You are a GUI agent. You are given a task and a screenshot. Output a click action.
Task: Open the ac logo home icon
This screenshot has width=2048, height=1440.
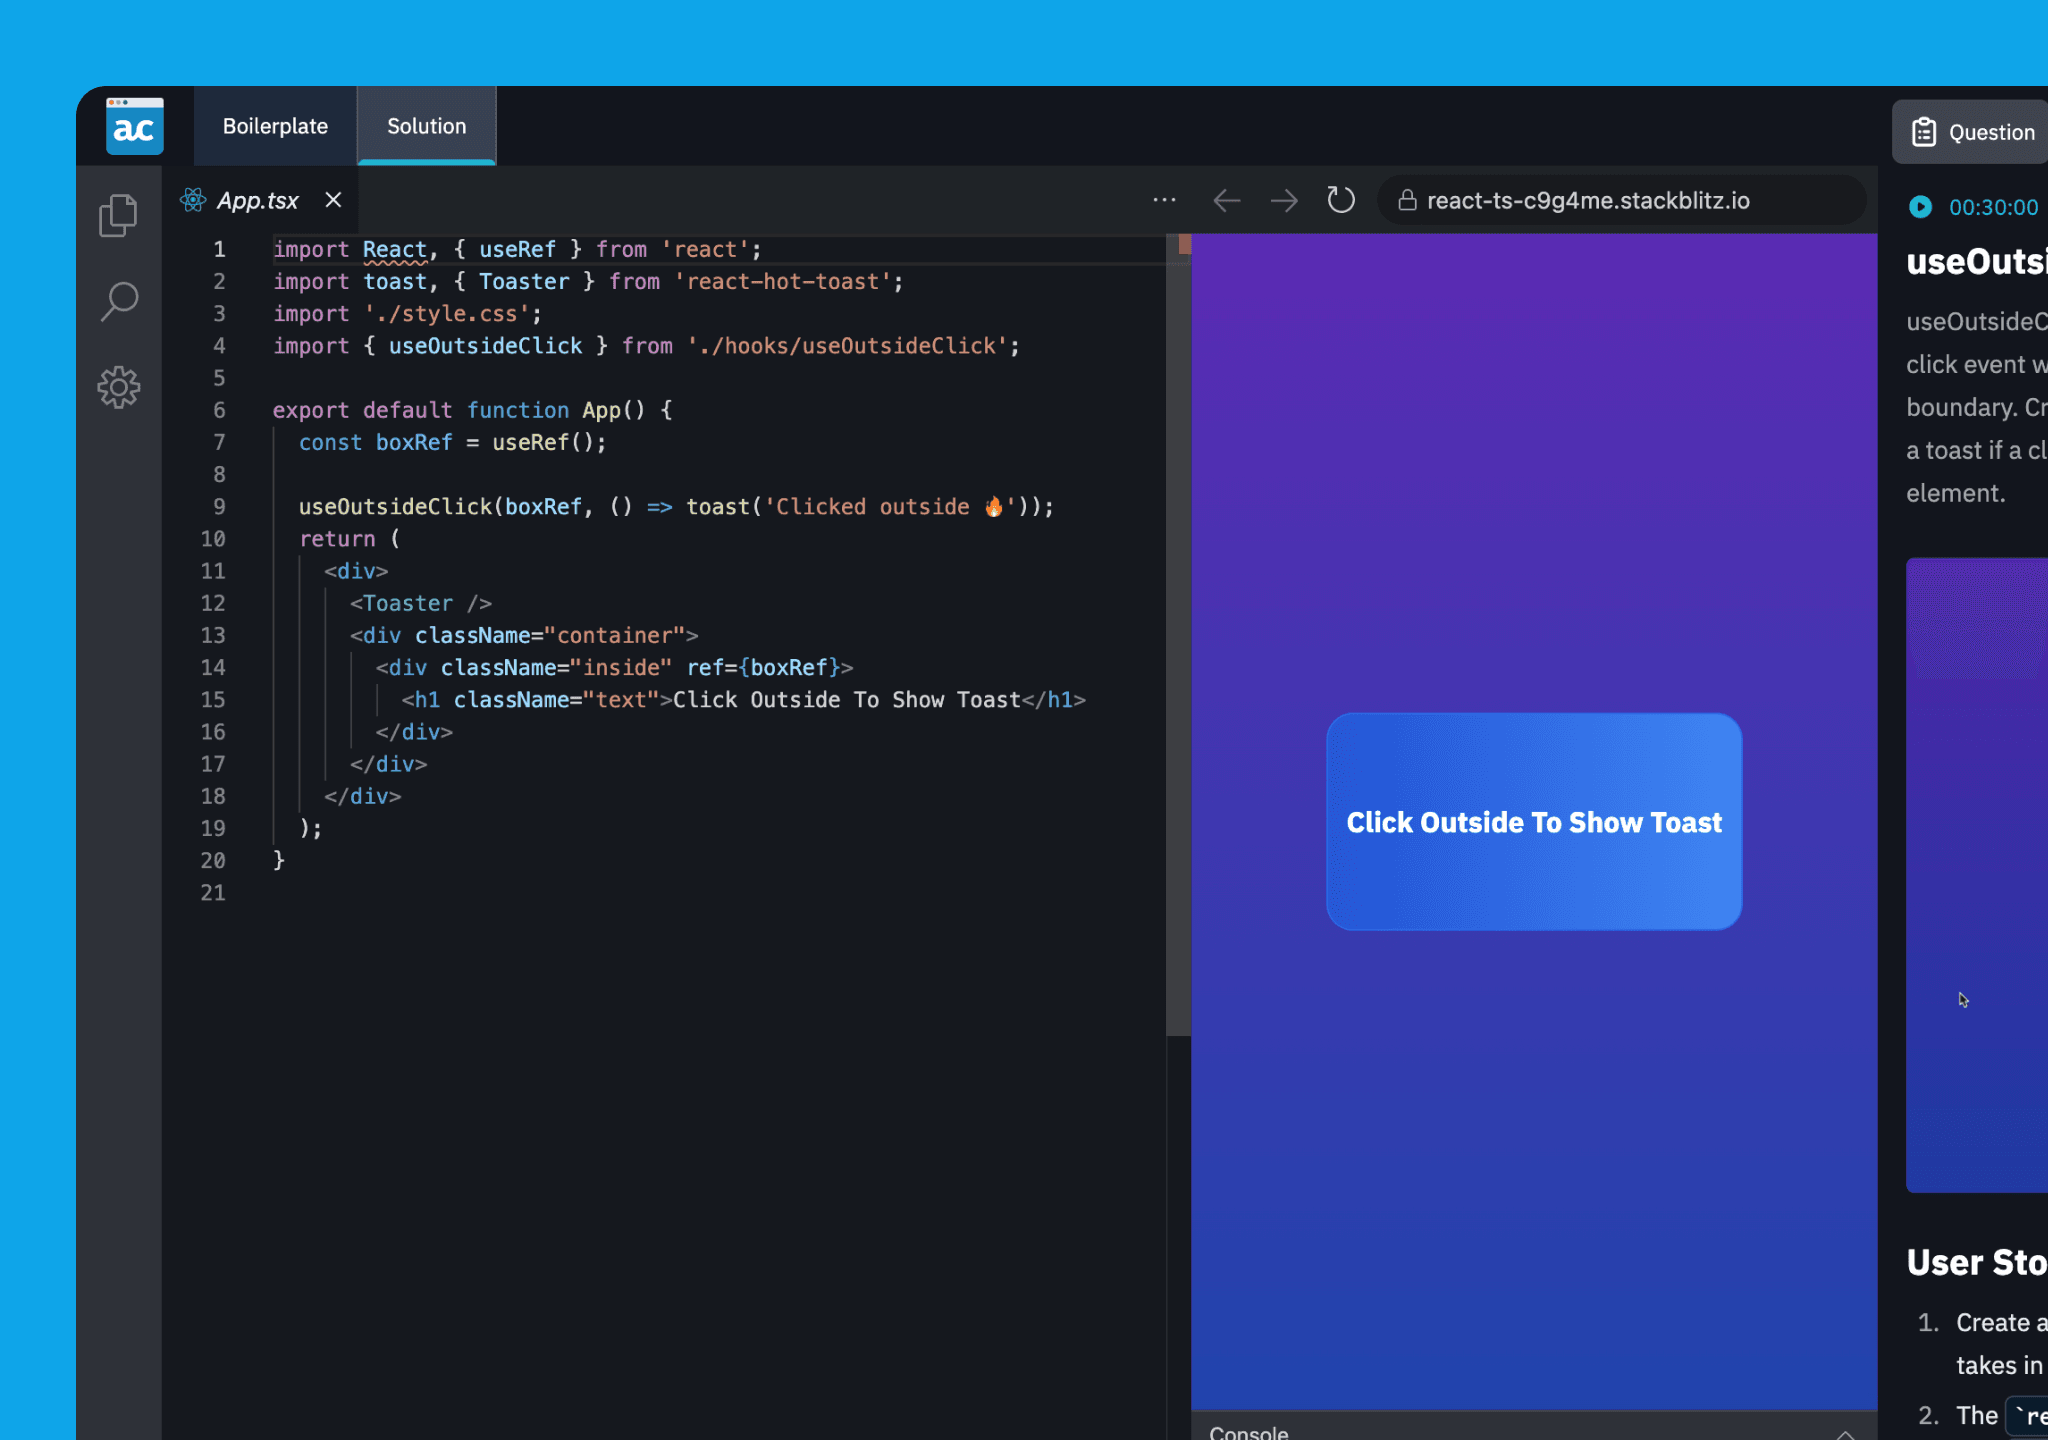coord(134,126)
